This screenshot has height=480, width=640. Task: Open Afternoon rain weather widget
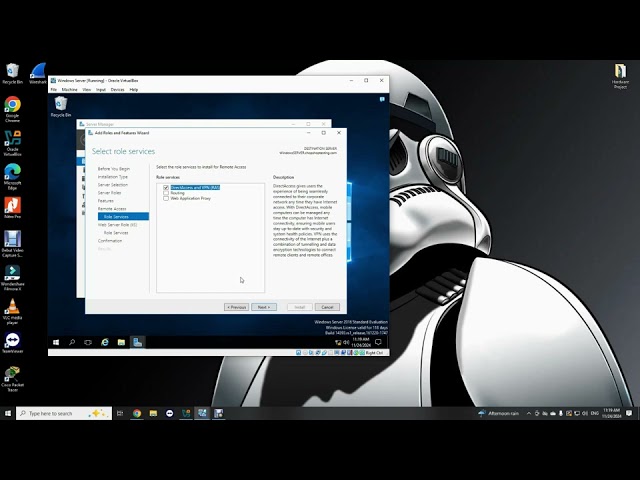[x=498, y=413]
